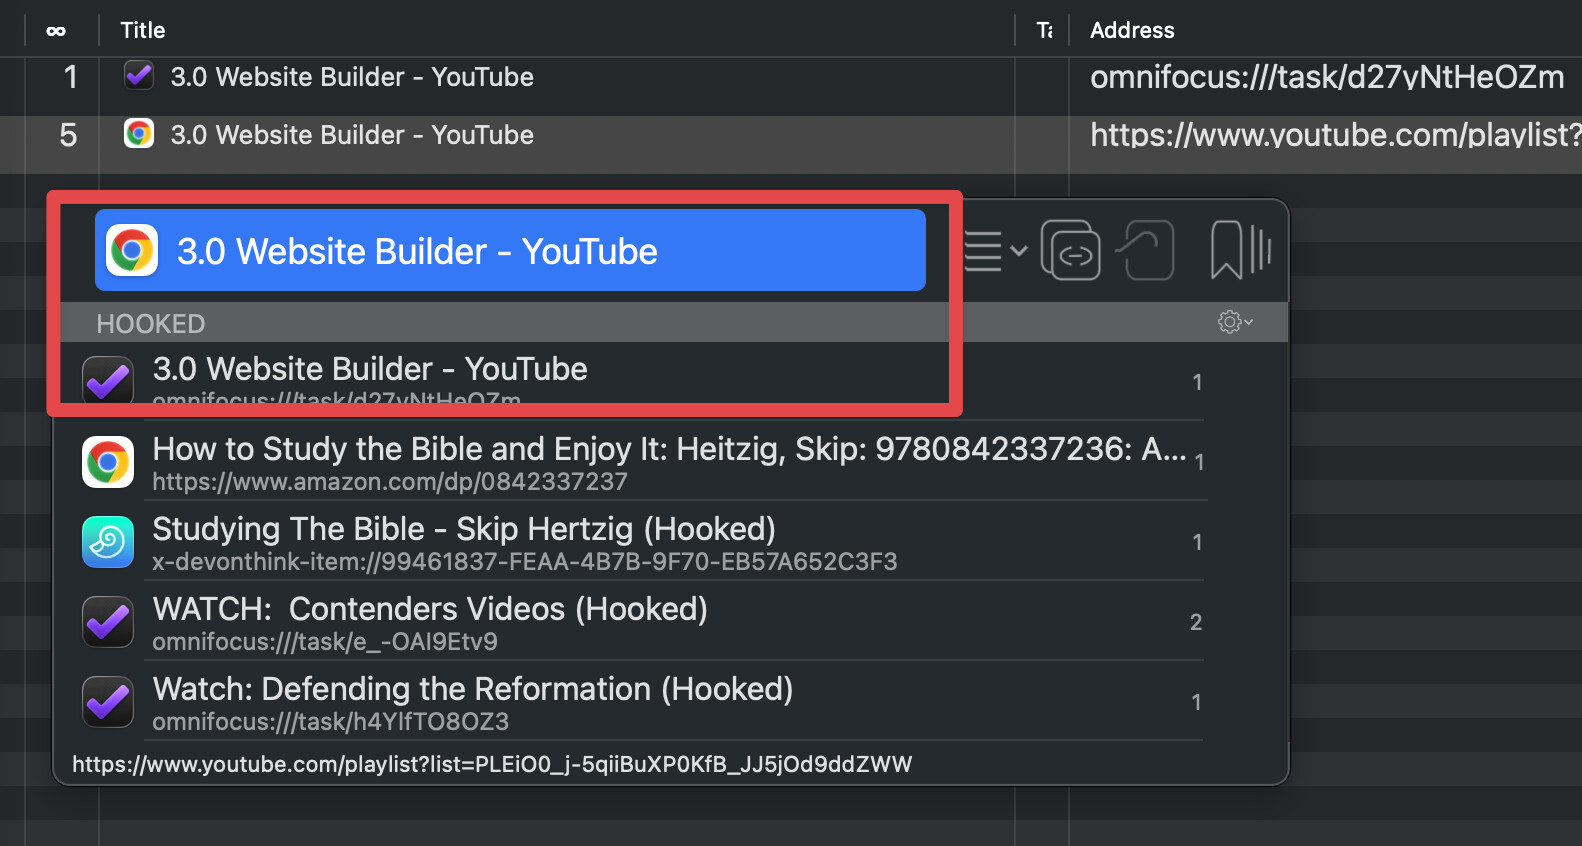Click the infinity link-count column header icon

pos(56,31)
